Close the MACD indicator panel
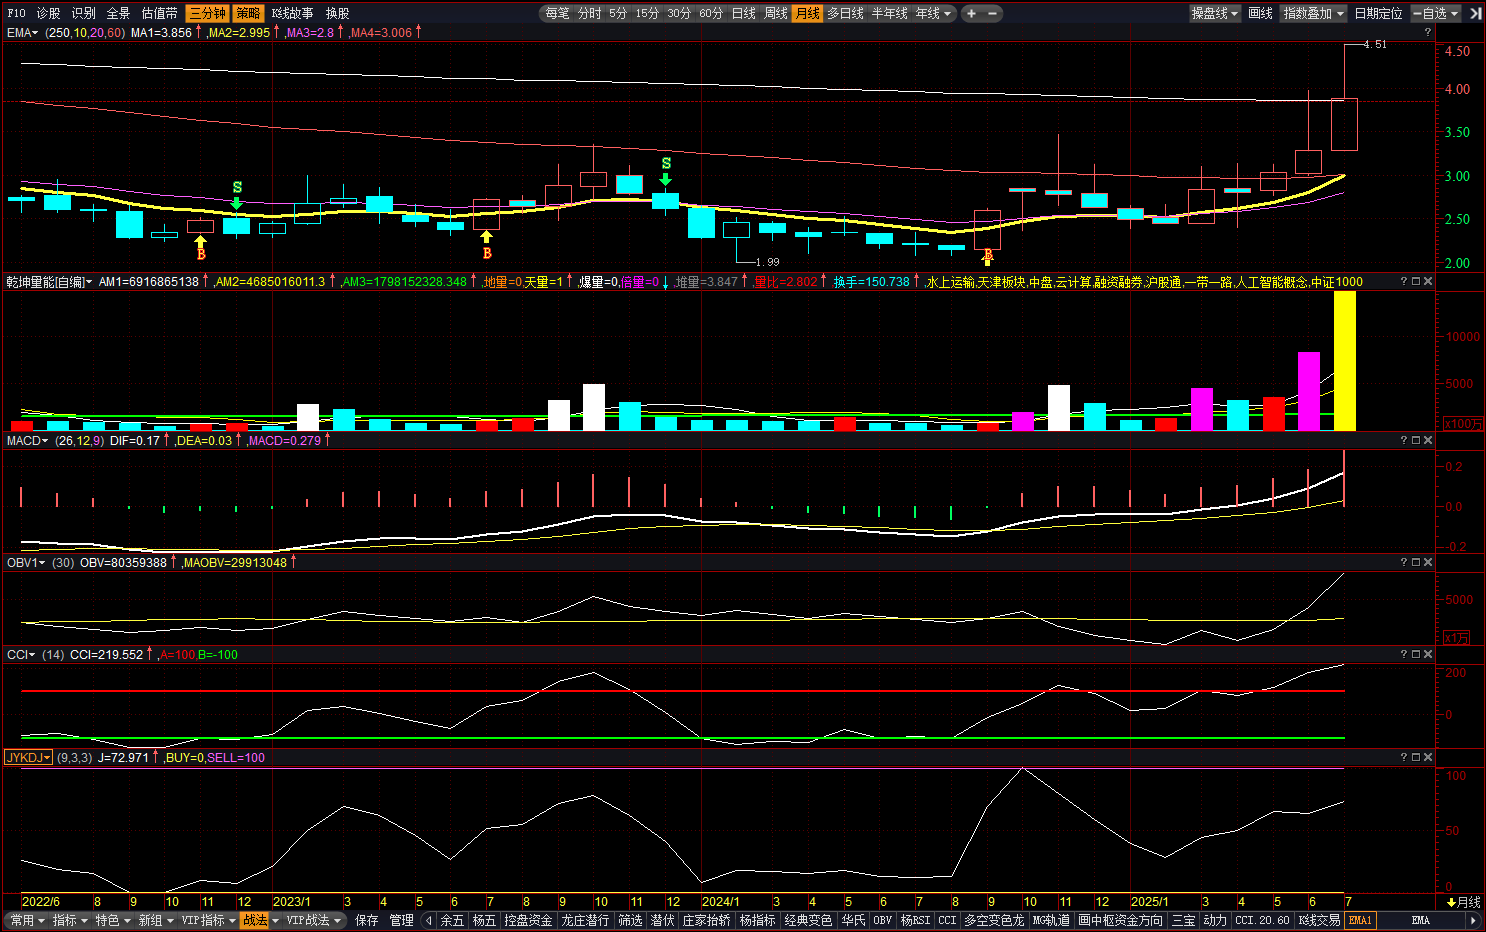This screenshot has height=932, width=1486. click(1428, 440)
